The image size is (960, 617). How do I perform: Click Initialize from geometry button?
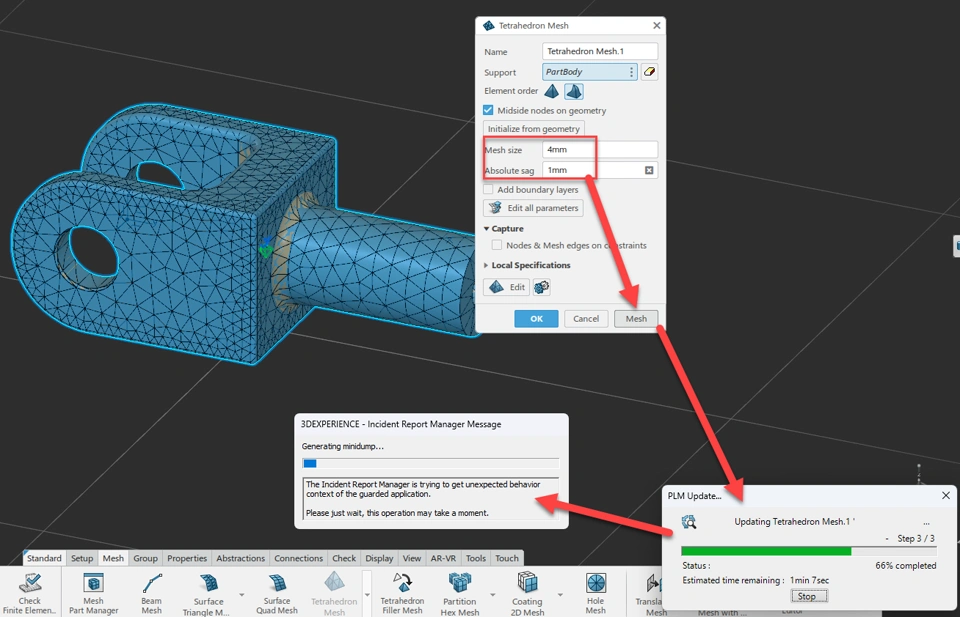pyautogui.click(x=534, y=129)
